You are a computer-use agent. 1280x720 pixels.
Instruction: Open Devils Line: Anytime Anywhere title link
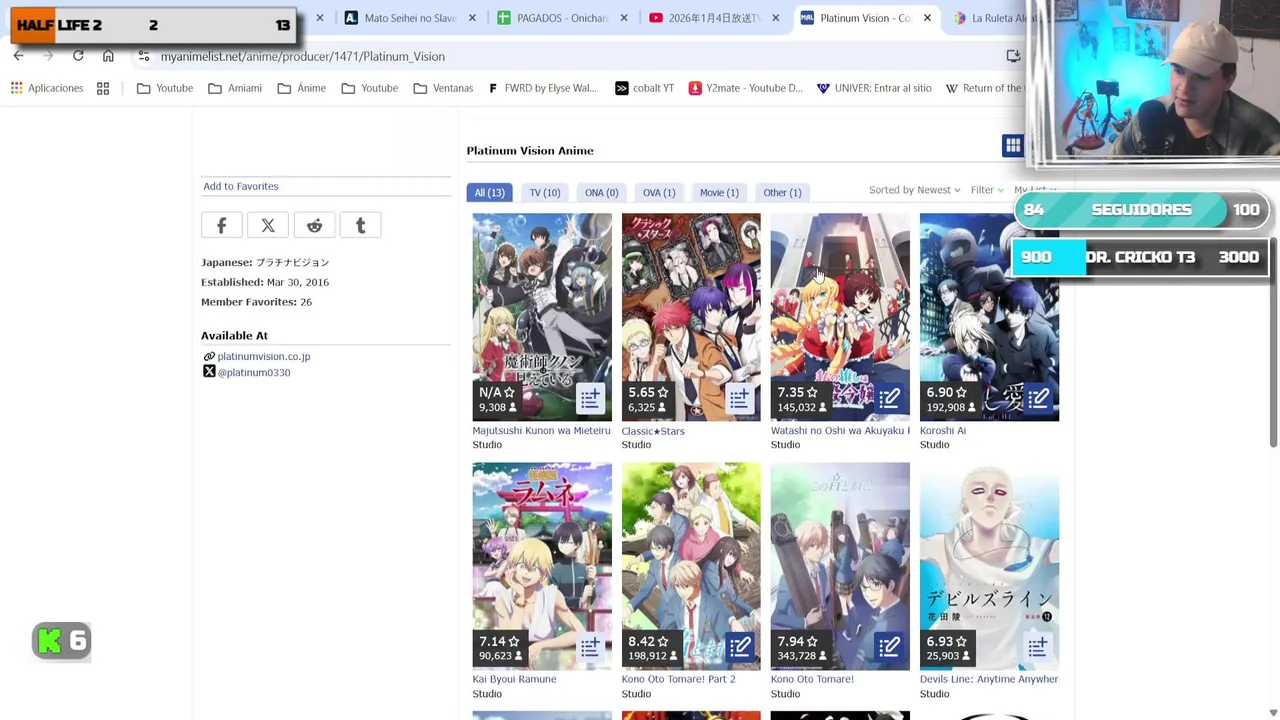pos(989,679)
